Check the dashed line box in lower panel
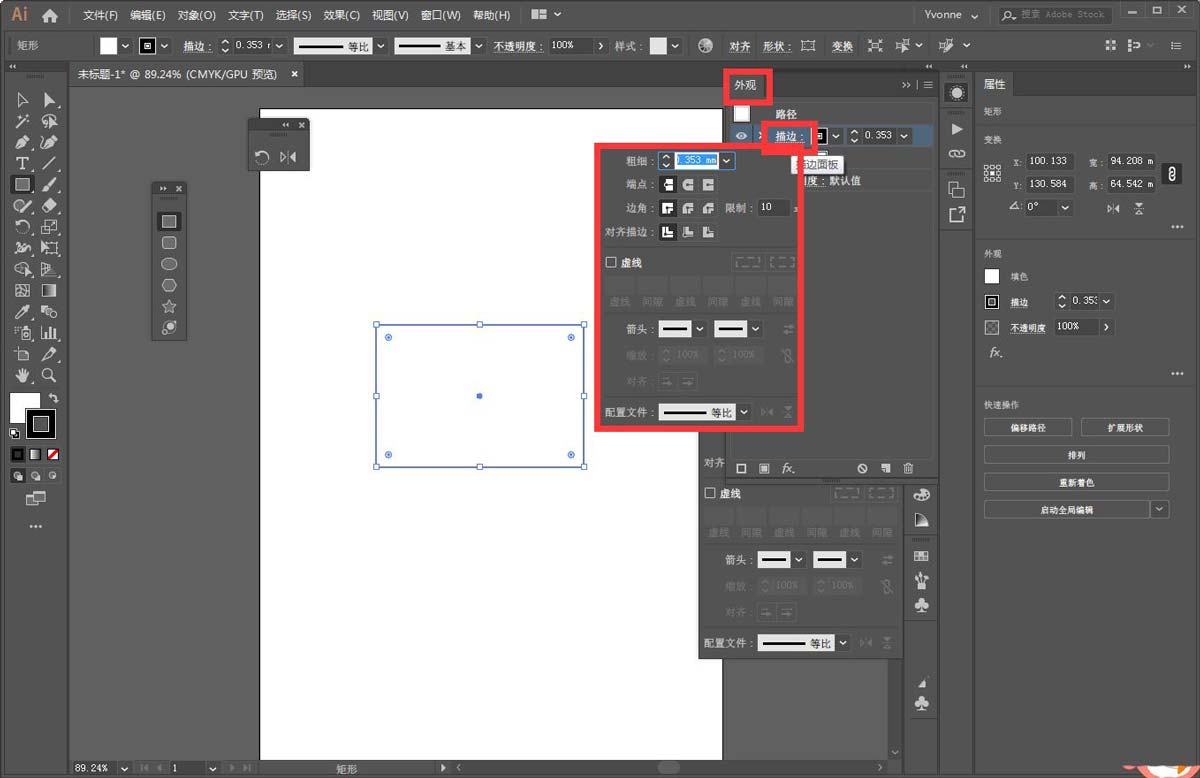1200x778 pixels. [x=710, y=493]
